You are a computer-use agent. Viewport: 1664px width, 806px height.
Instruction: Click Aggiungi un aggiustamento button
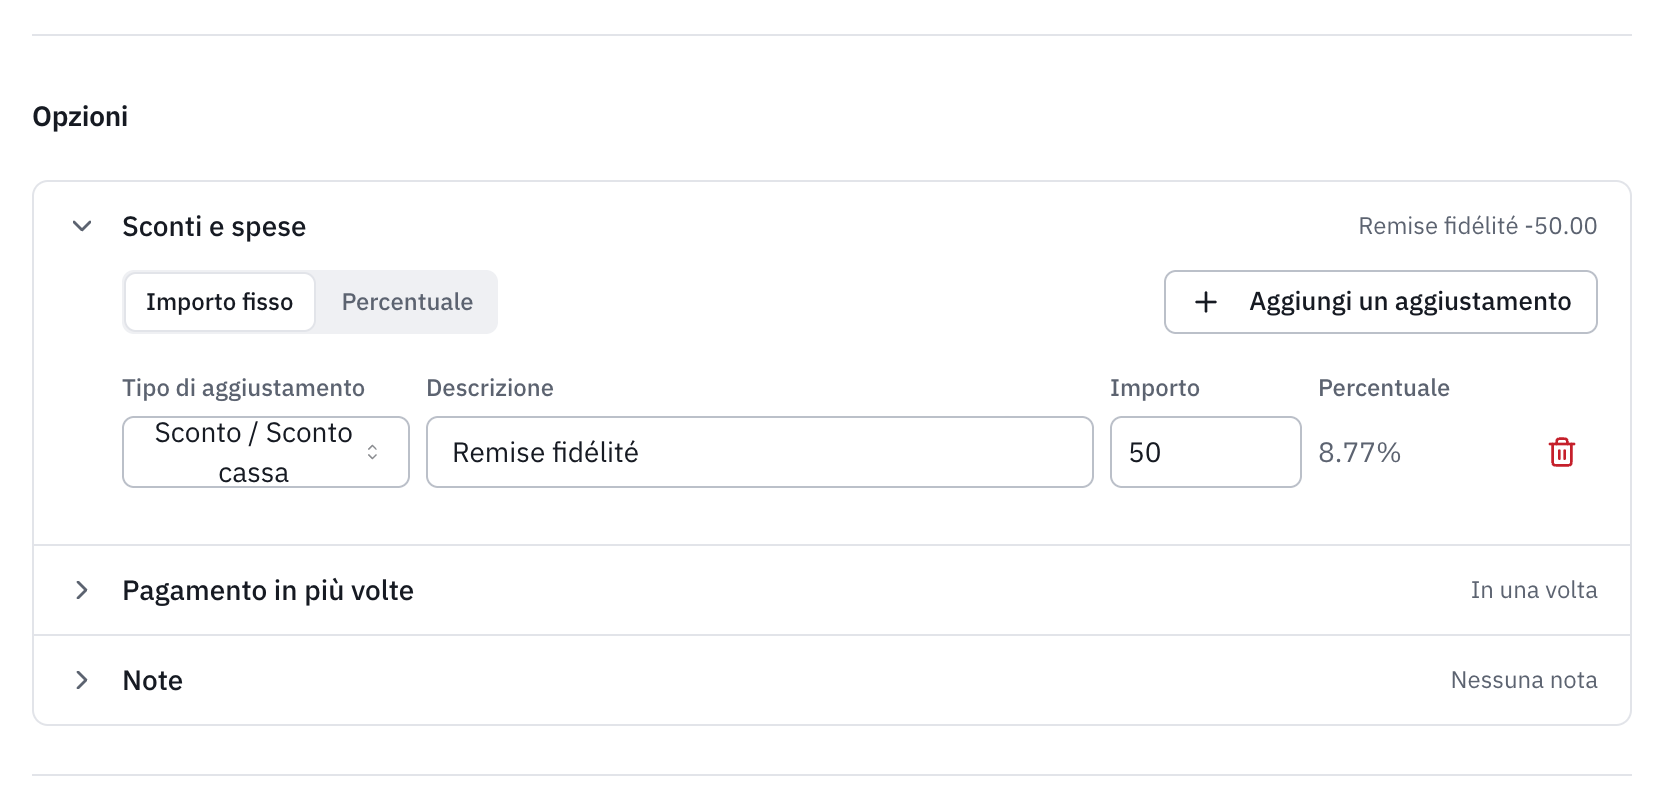click(1380, 302)
